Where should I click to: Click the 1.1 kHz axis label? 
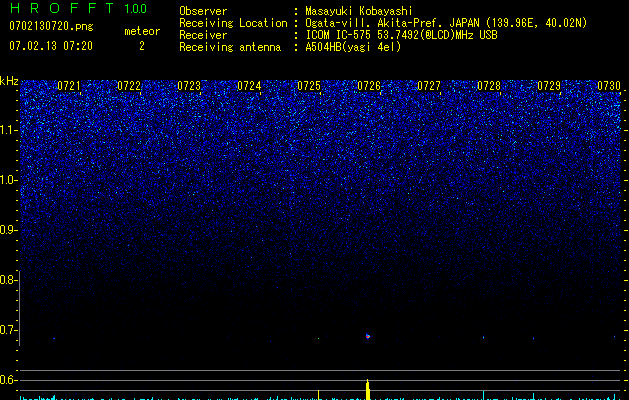coord(8,130)
